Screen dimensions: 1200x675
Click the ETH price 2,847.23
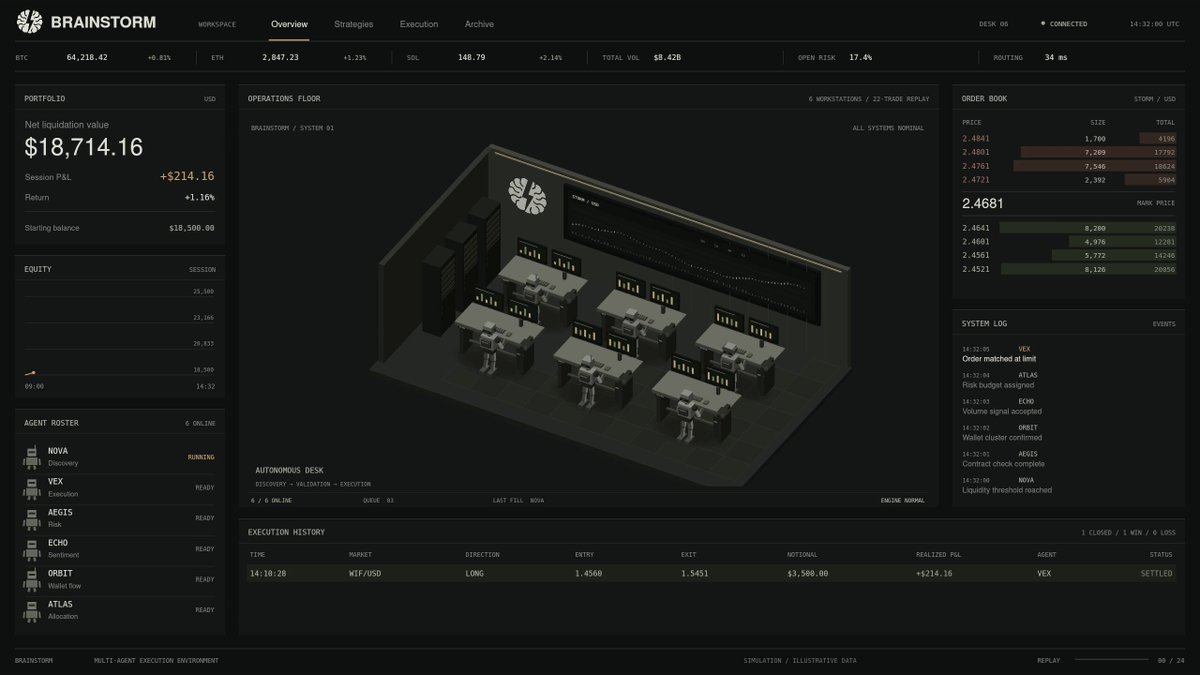pyautogui.click(x=280, y=57)
